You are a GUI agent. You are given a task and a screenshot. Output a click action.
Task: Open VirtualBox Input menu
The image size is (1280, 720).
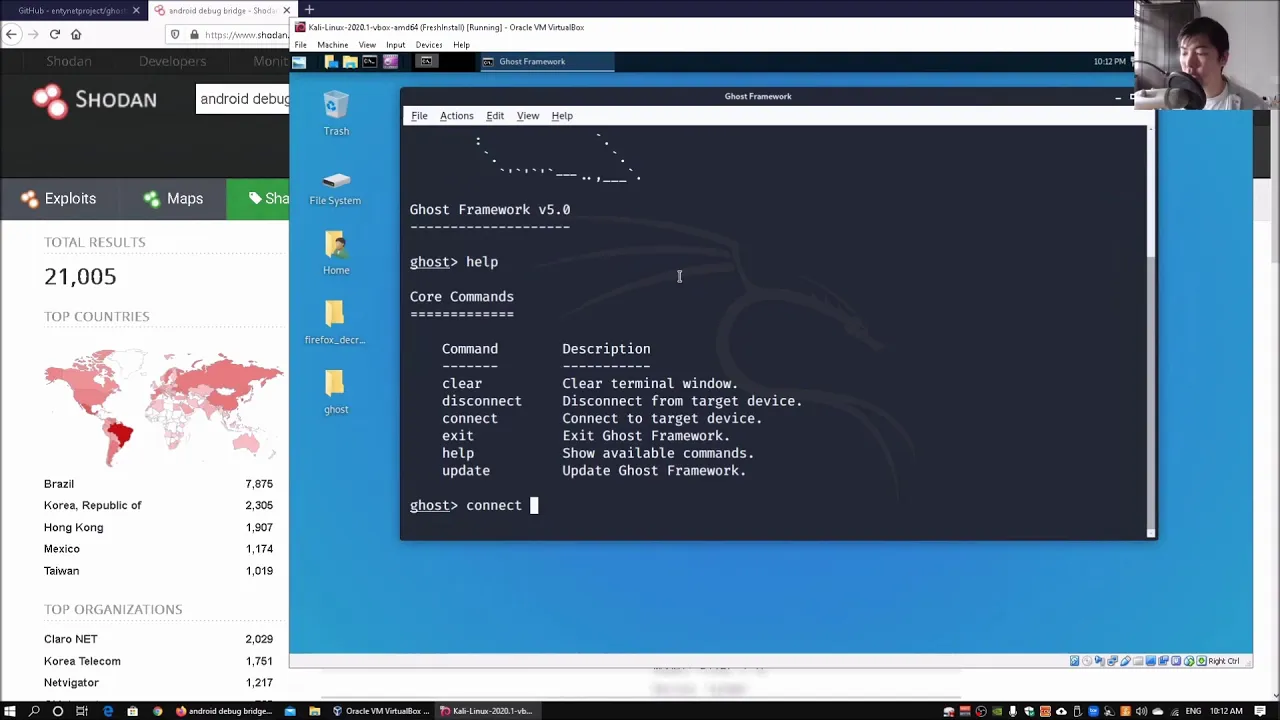(395, 45)
